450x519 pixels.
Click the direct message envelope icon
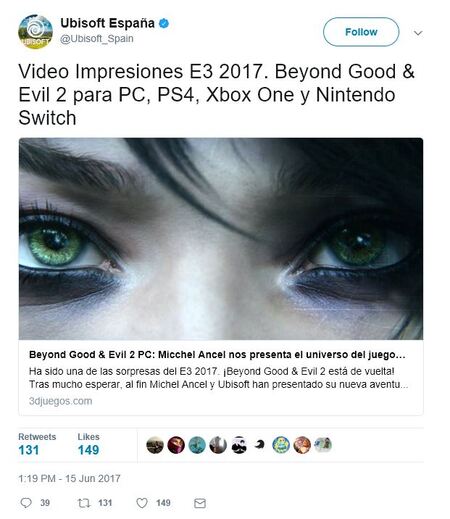pos(200,503)
